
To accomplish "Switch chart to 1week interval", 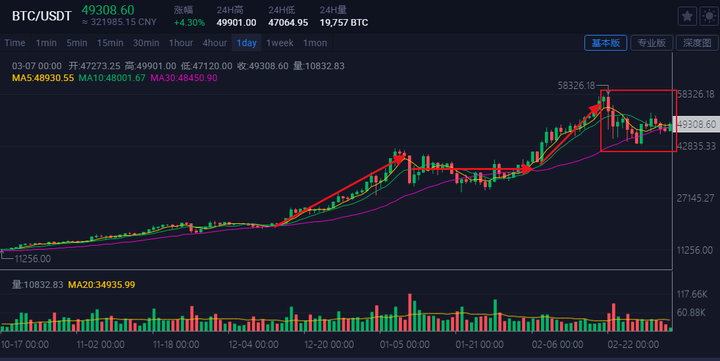I will [280, 43].
